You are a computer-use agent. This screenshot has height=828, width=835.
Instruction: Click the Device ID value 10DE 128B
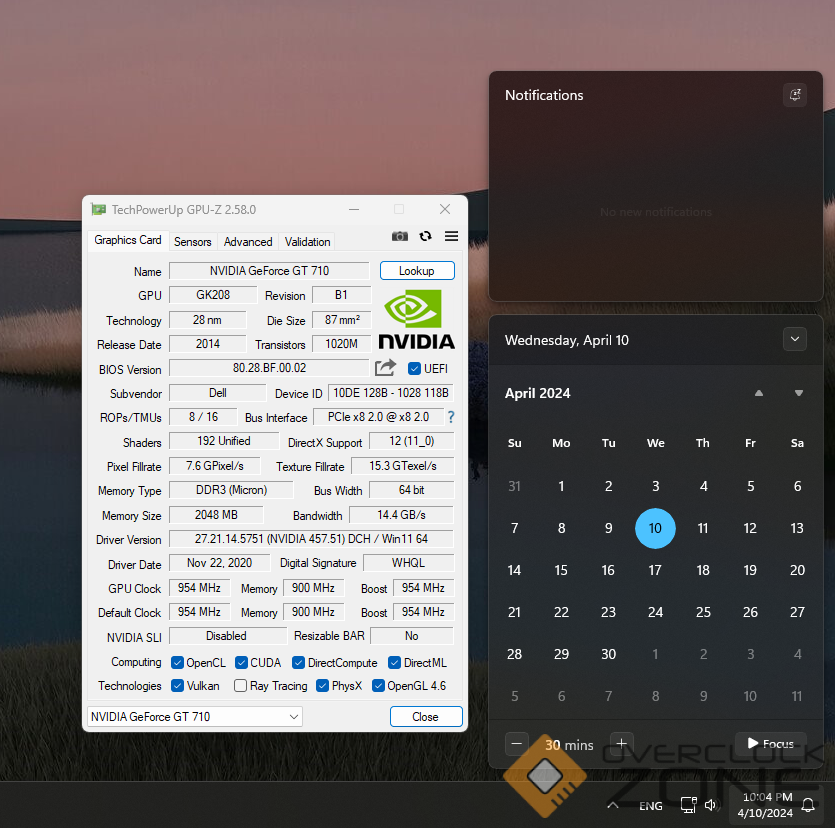click(391, 393)
